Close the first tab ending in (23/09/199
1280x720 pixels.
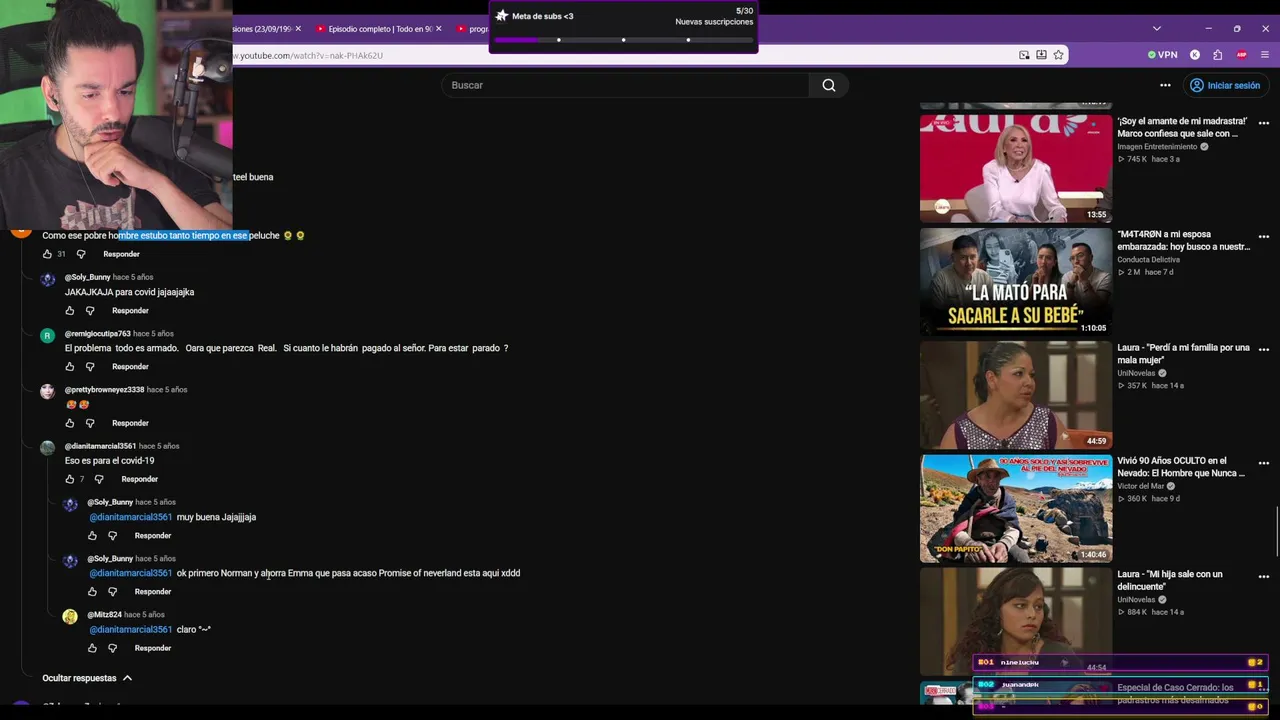click(298, 29)
